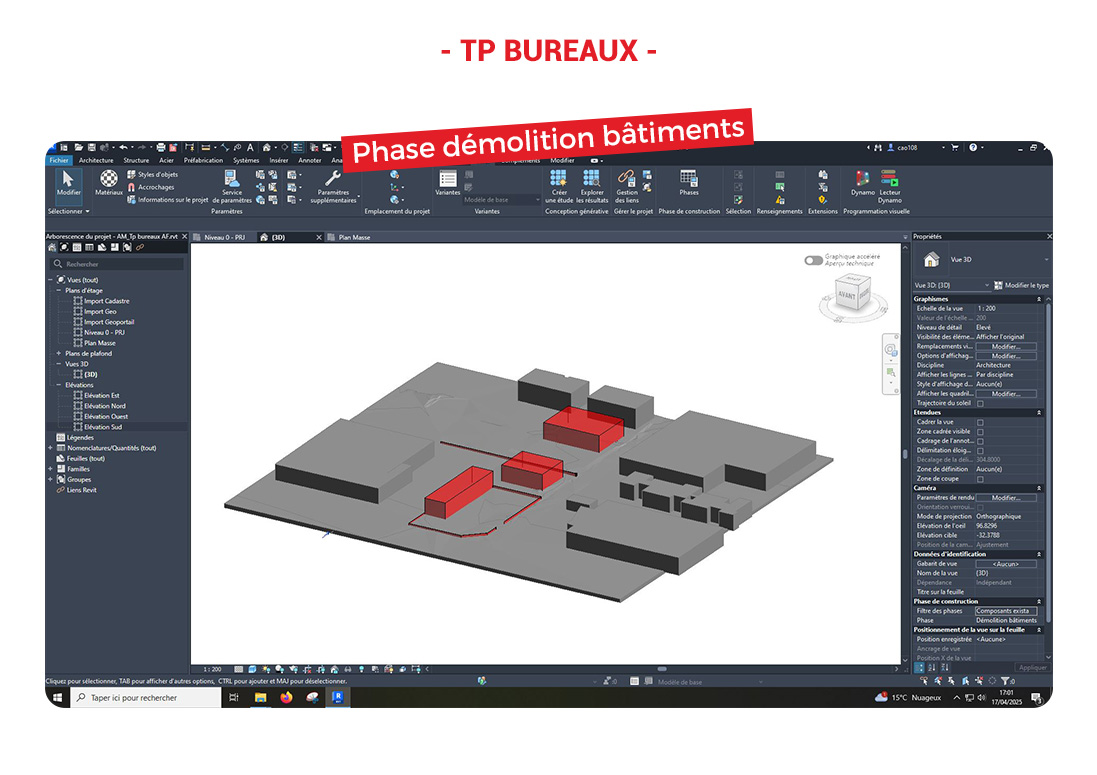
Task: Open the Fichier menu
Action: (x=59, y=160)
